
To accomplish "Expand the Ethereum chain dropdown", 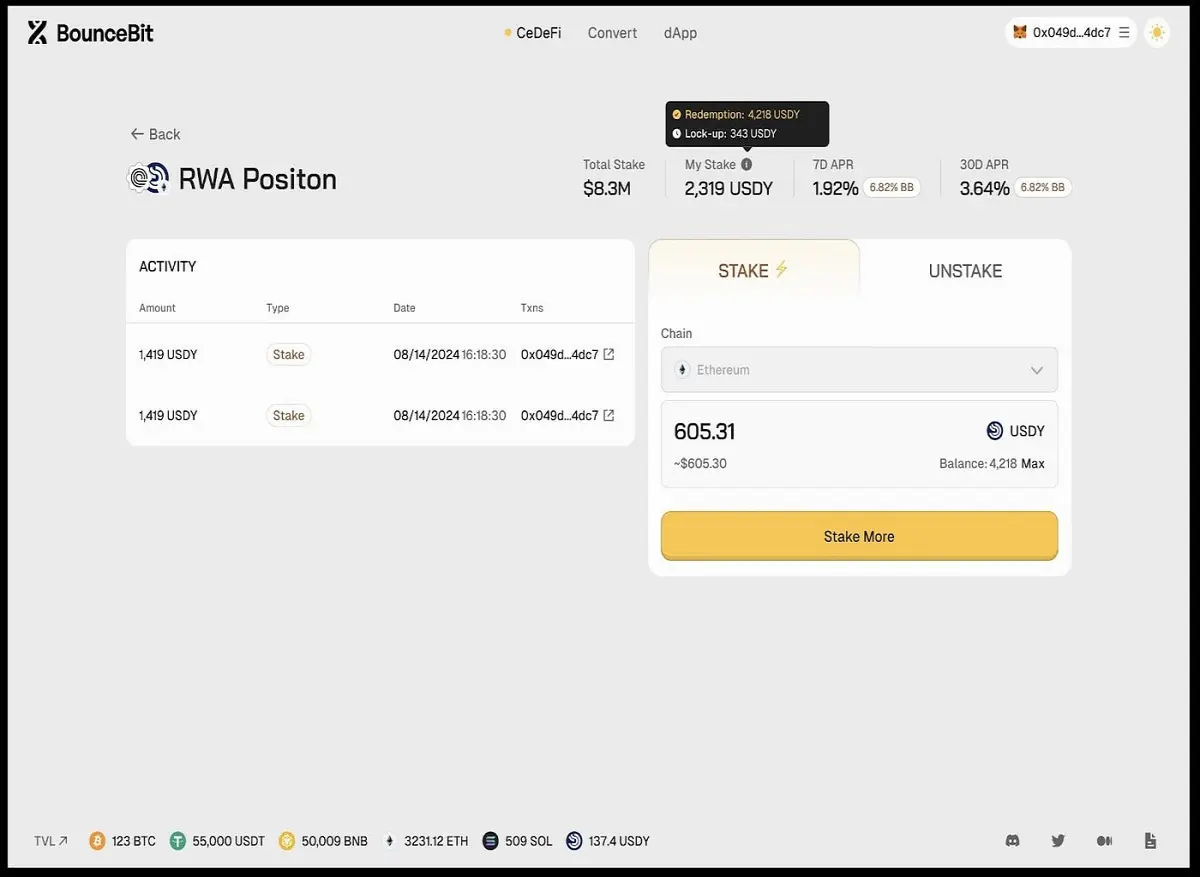I will tap(859, 370).
